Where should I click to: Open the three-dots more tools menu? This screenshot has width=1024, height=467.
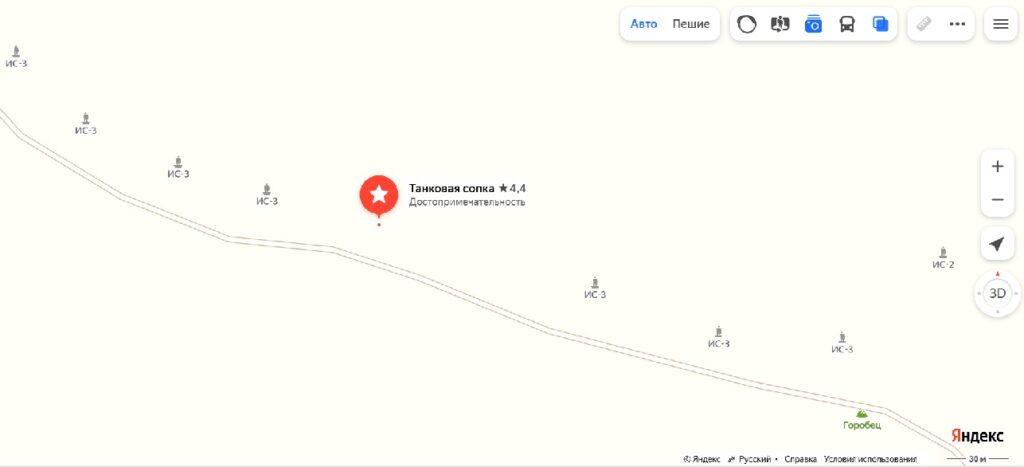coord(957,24)
